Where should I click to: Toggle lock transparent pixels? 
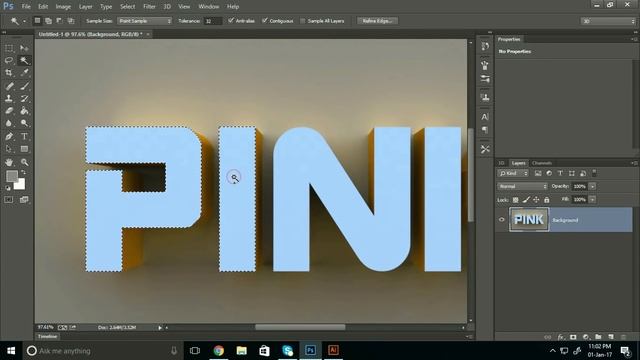[x=516, y=200]
